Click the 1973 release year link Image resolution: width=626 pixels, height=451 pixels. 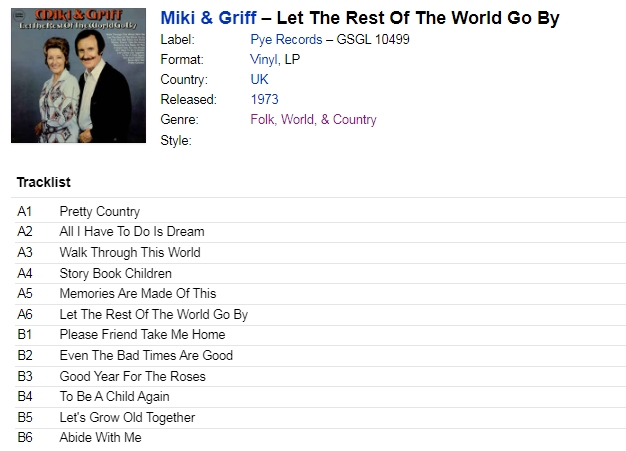[x=264, y=99]
